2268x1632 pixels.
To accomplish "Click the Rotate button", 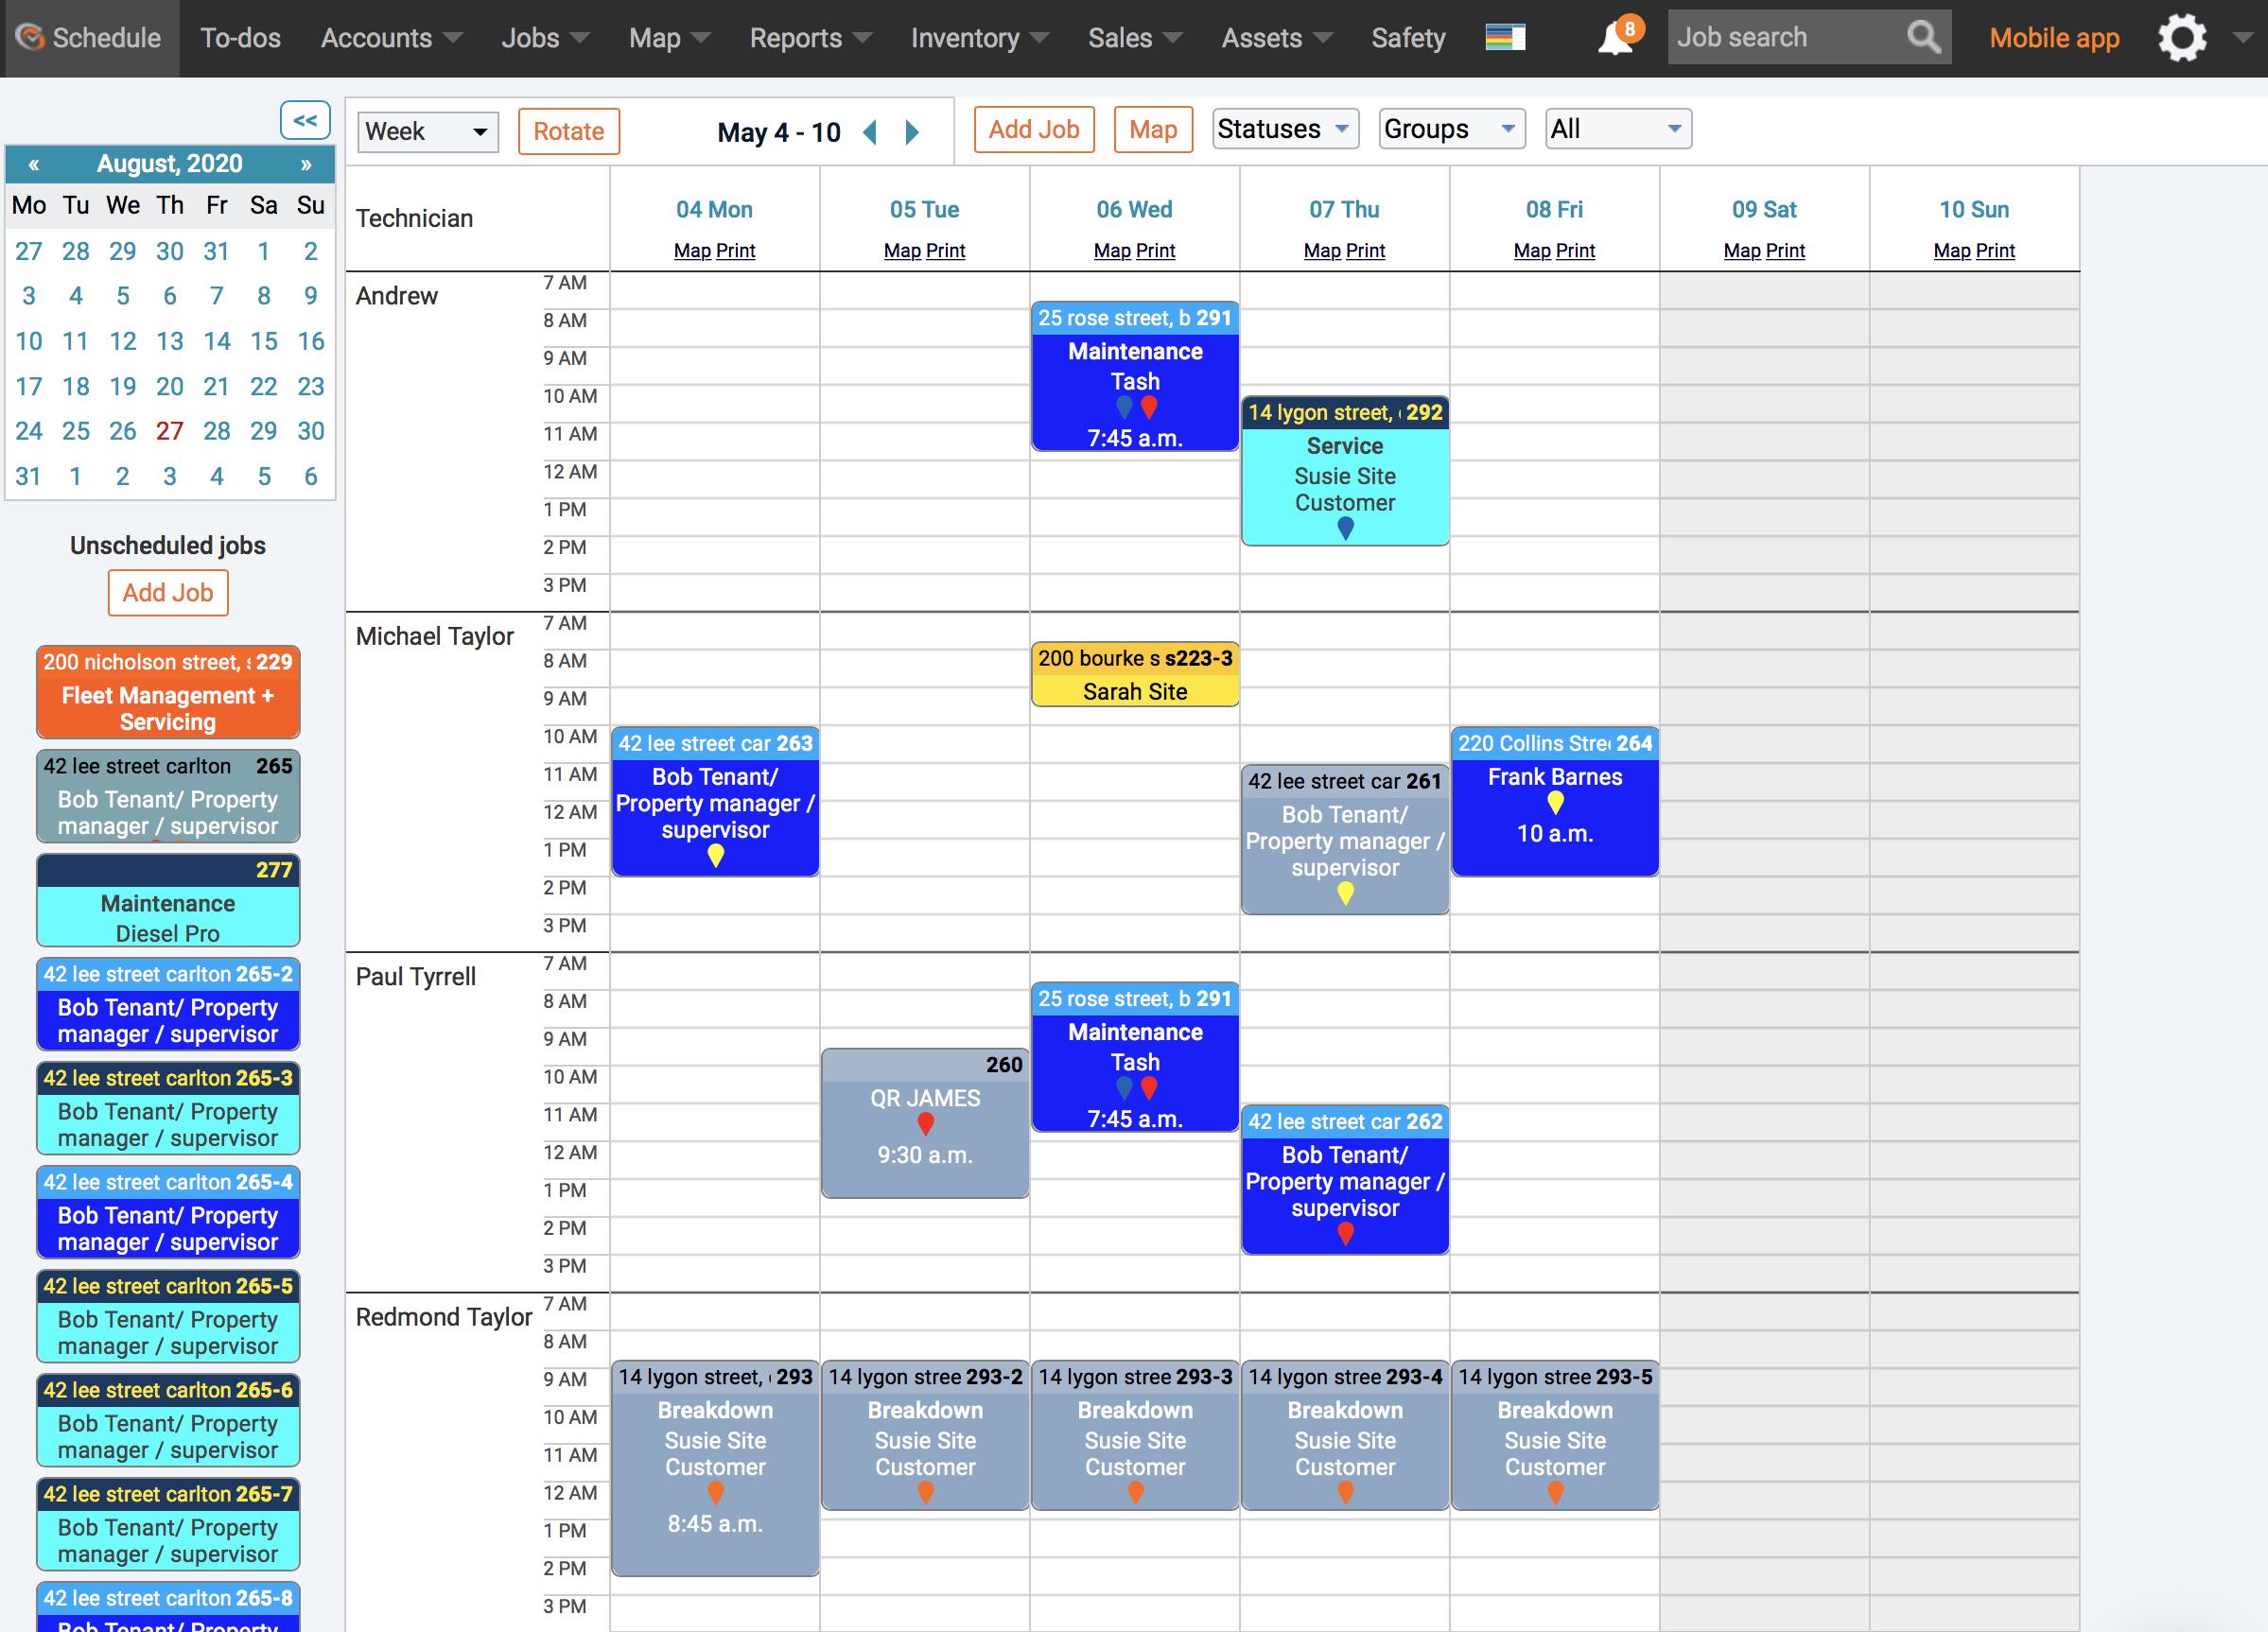I will (568, 131).
